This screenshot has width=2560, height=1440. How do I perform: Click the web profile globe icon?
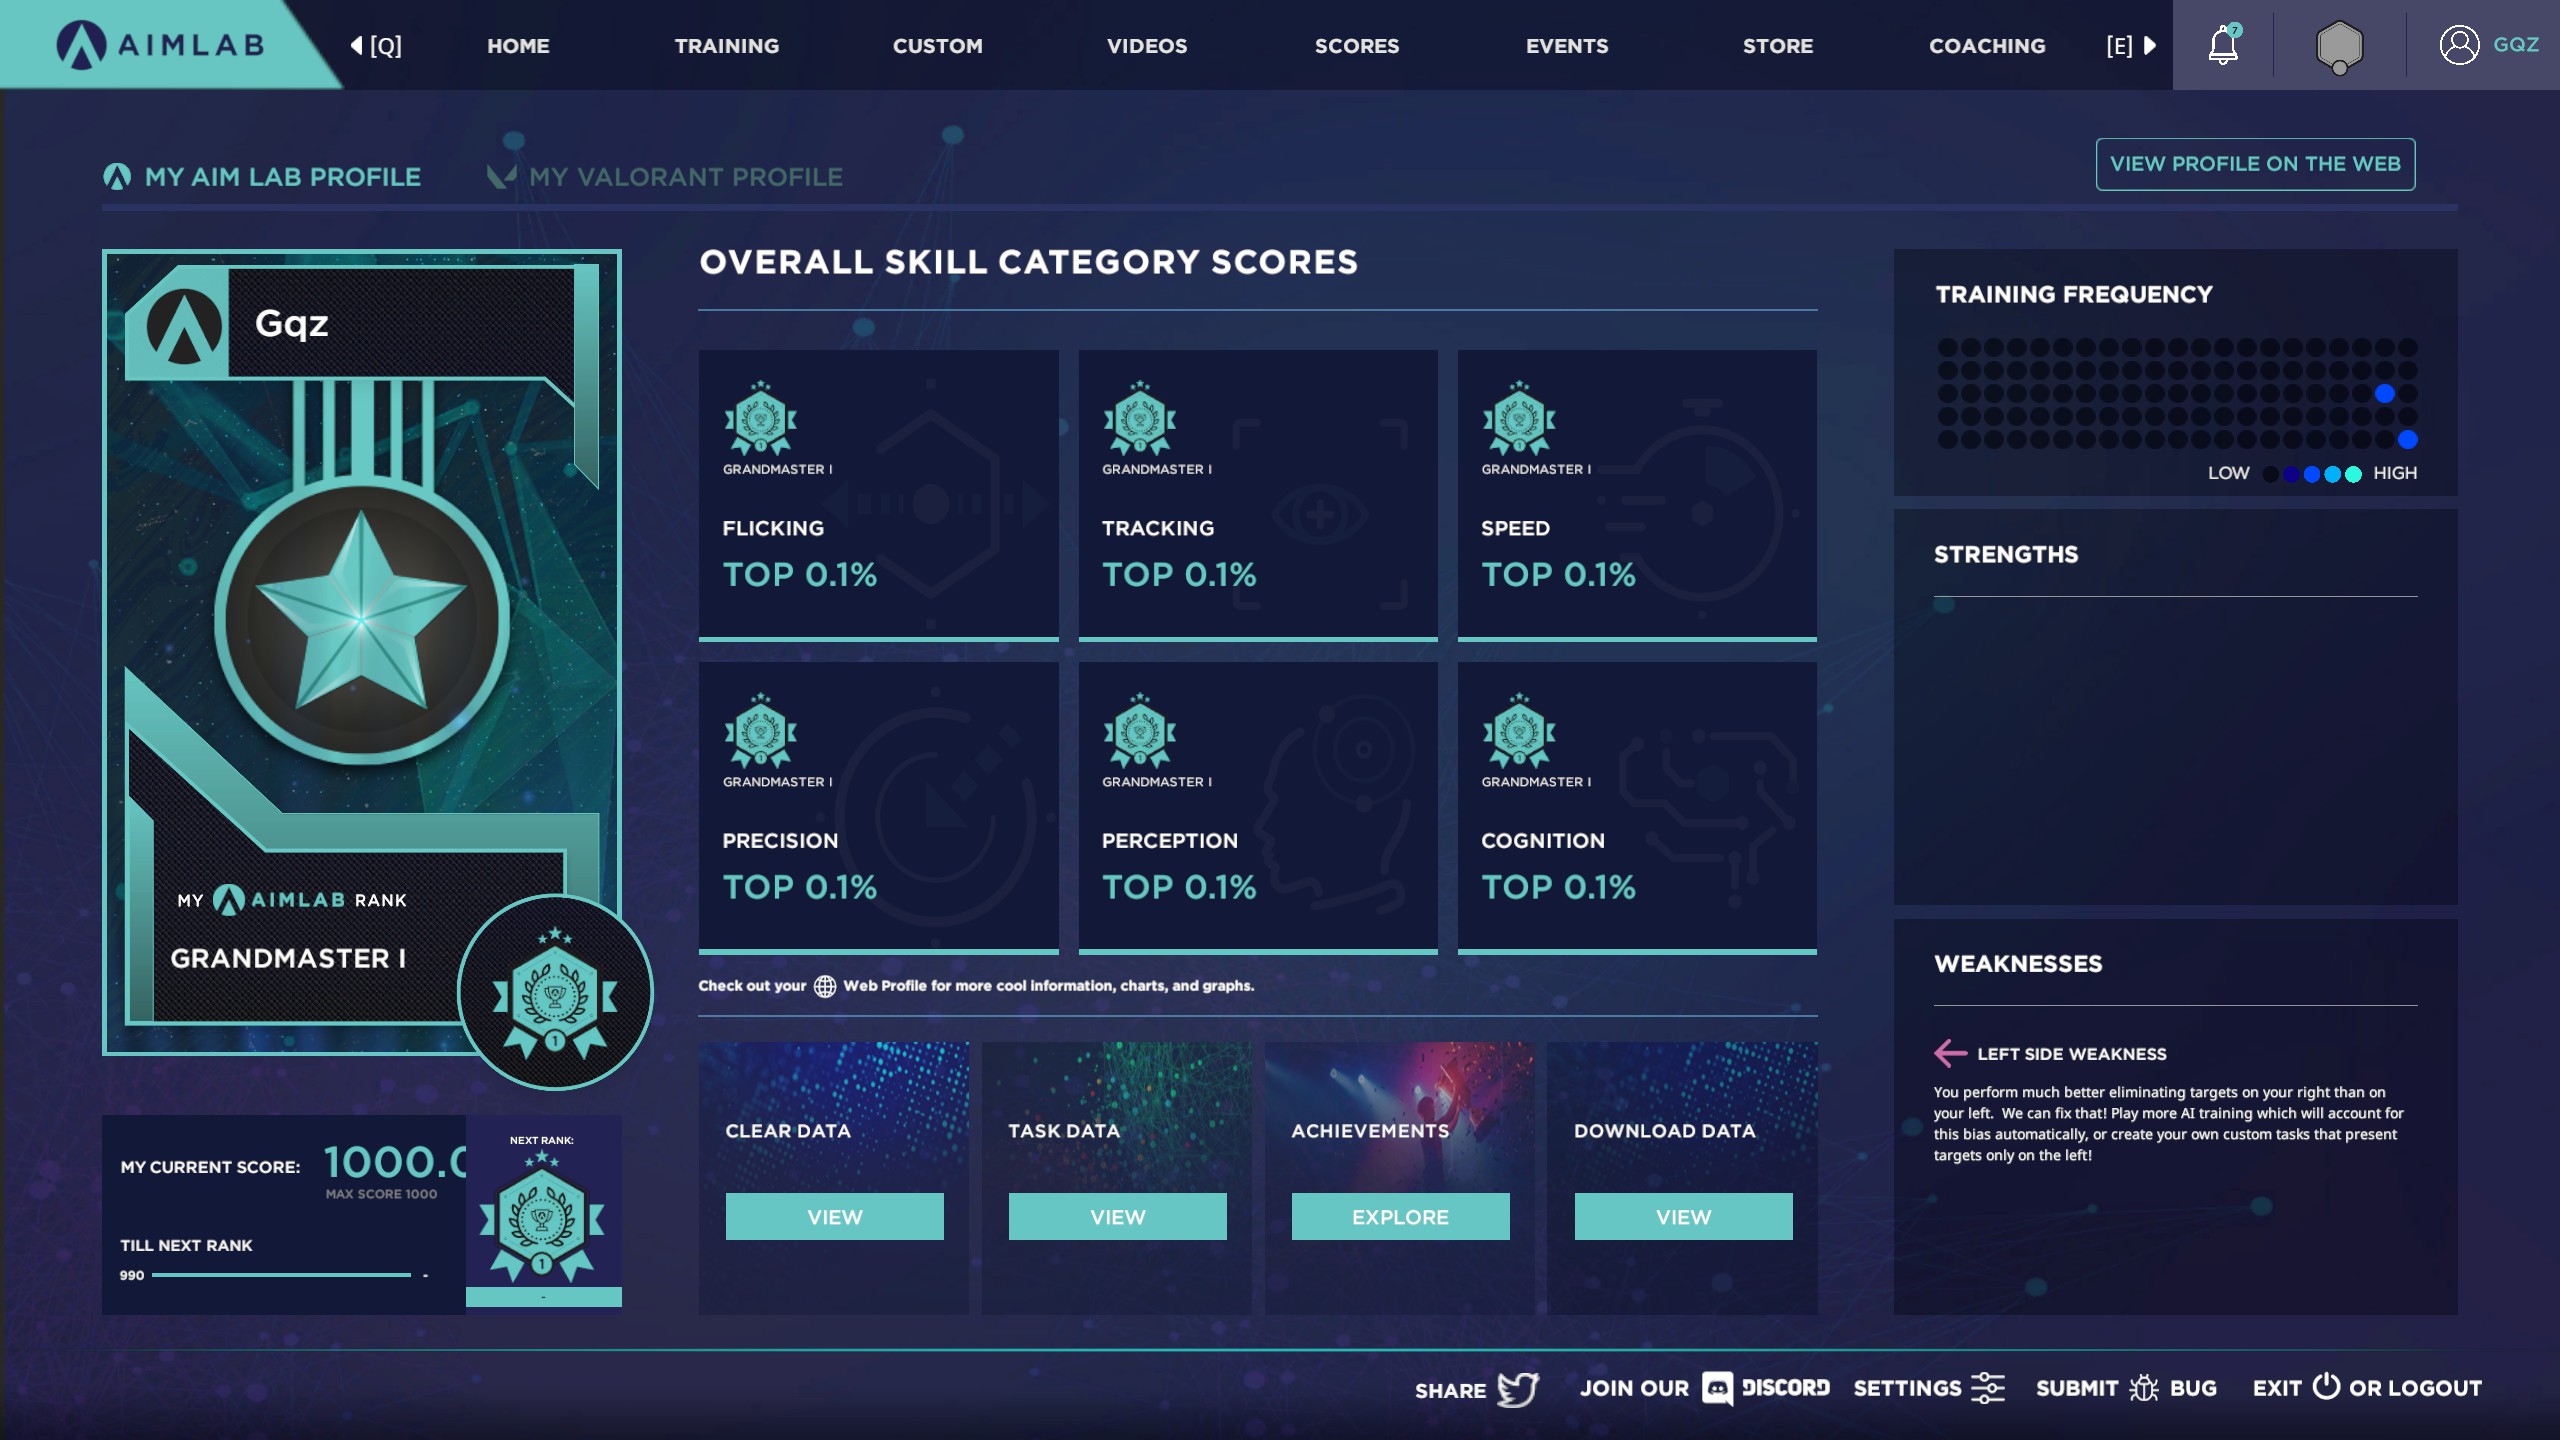[x=824, y=986]
